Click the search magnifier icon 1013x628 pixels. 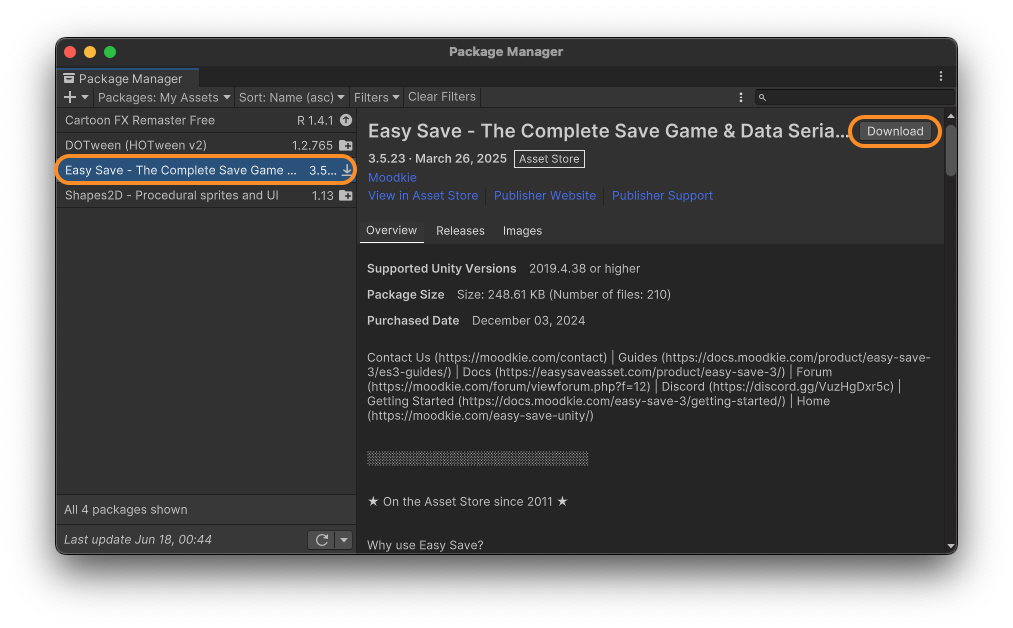coord(762,98)
